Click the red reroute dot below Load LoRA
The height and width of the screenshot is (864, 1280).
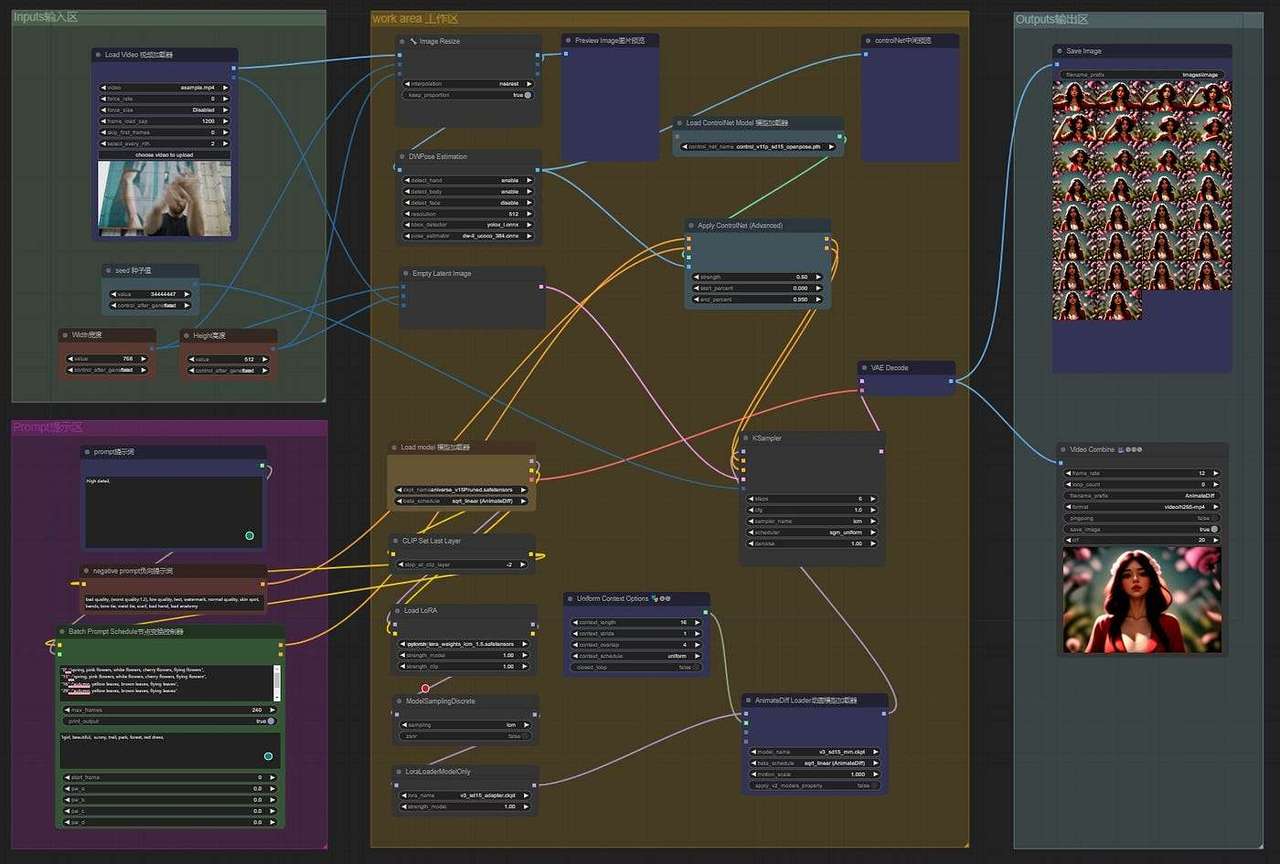(x=425, y=688)
